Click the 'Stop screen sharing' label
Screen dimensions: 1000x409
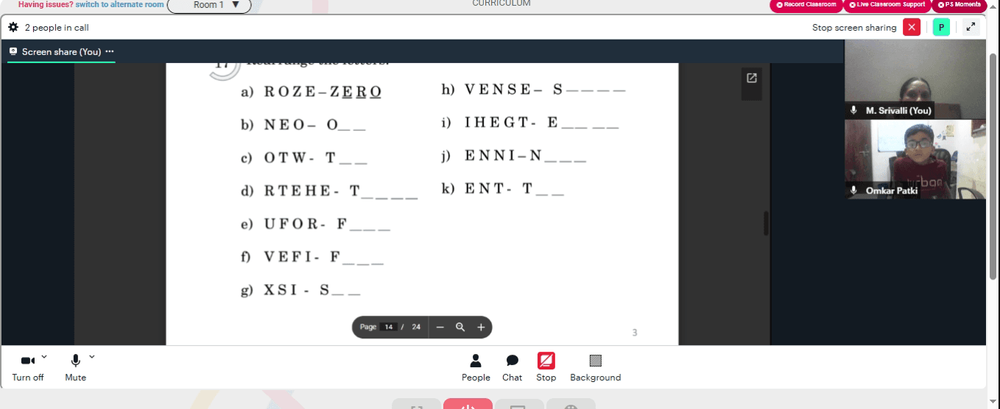point(854,27)
